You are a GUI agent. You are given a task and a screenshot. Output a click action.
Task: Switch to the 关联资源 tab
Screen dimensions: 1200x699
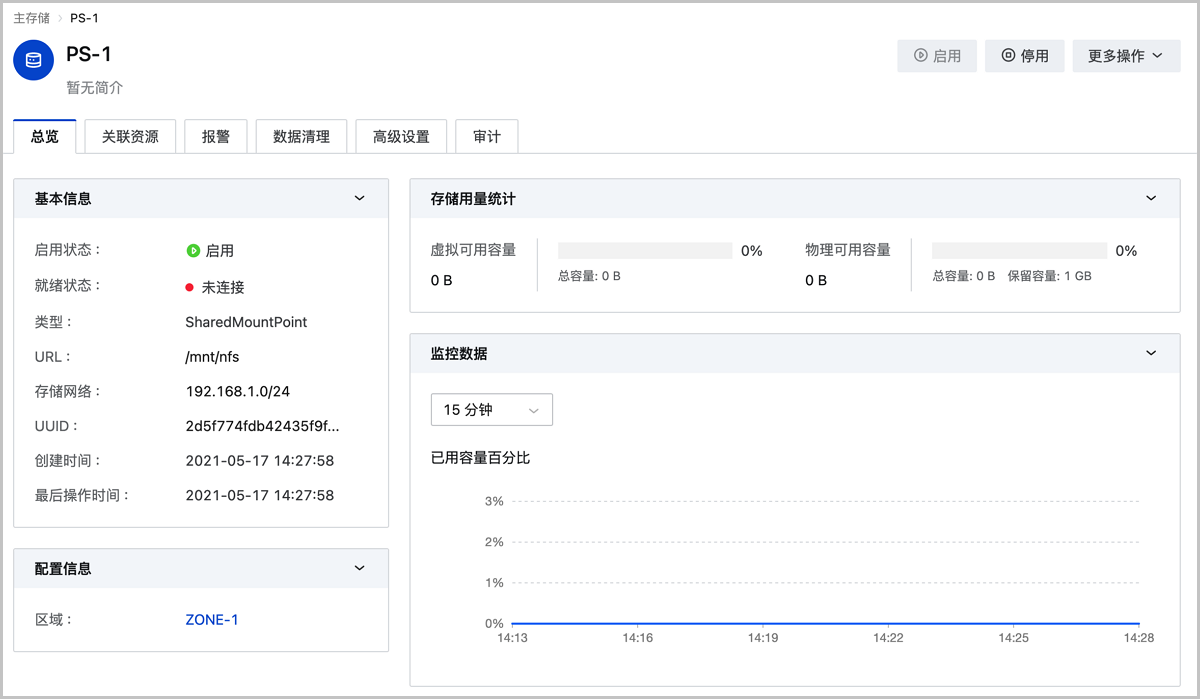pyautogui.click(x=130, y=137)
